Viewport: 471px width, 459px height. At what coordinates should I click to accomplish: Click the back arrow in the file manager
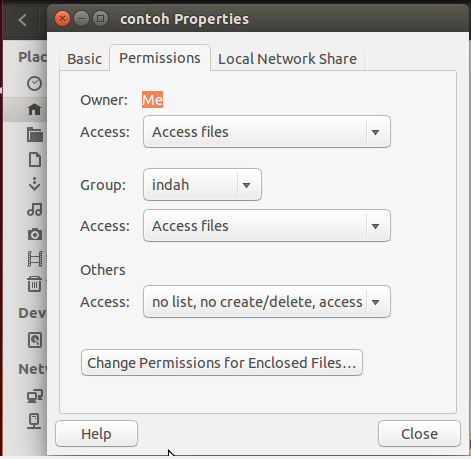tap(22, 20)
